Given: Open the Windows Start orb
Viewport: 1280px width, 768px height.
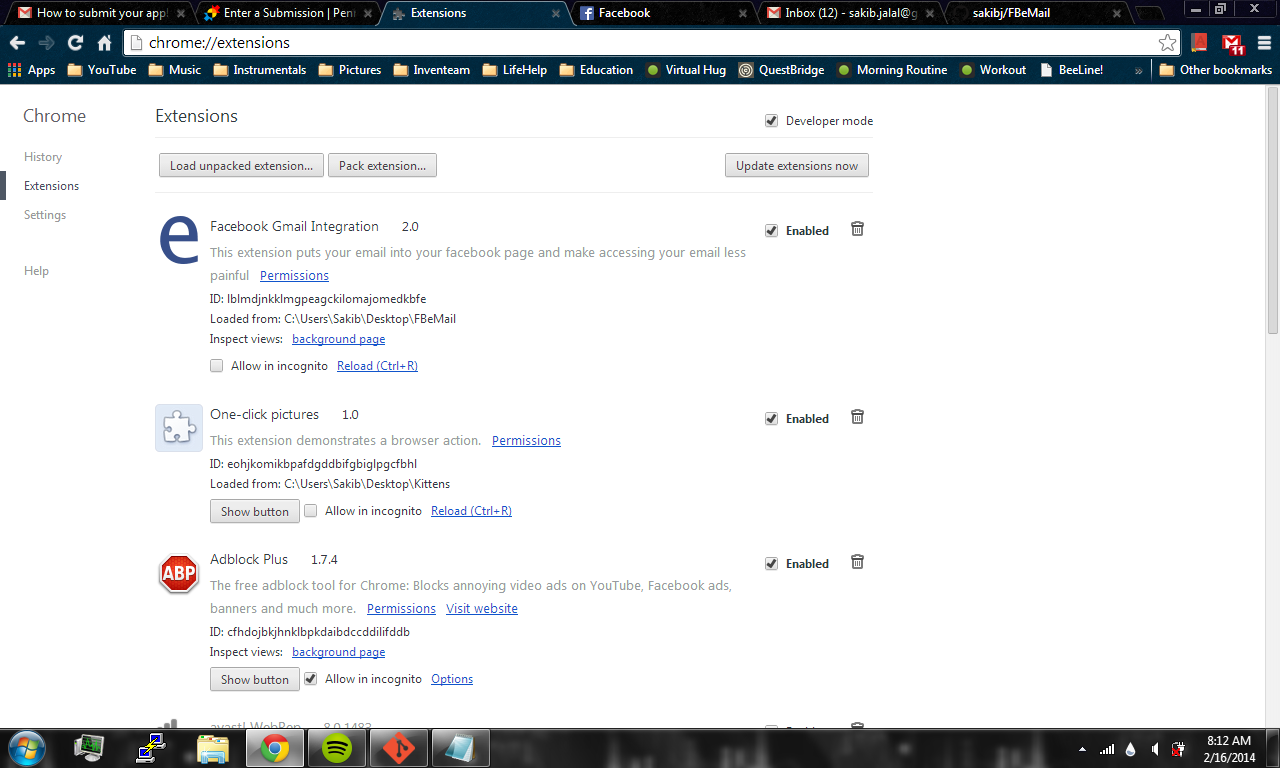Looking at the screenshot, I should (25, 748).
